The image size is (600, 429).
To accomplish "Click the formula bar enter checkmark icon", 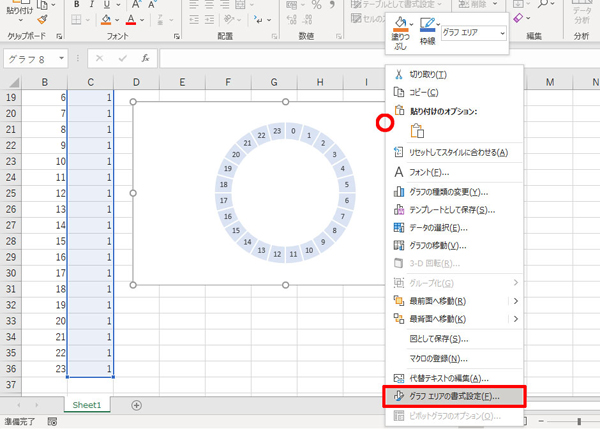I will (123, 58).
